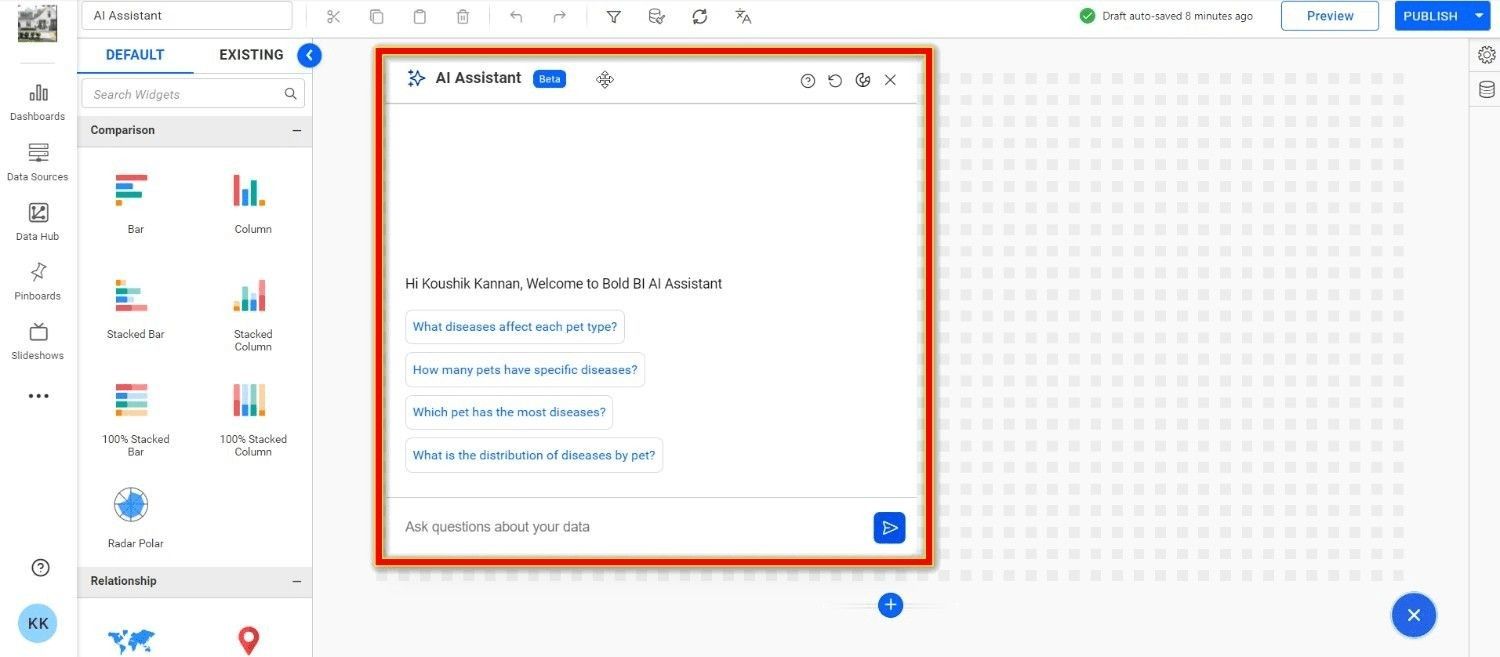The width and height of the screenshot is (1500, 657).
Task: Open the more options ellipsis in sidebar
Action: click(x=38, y=396)
